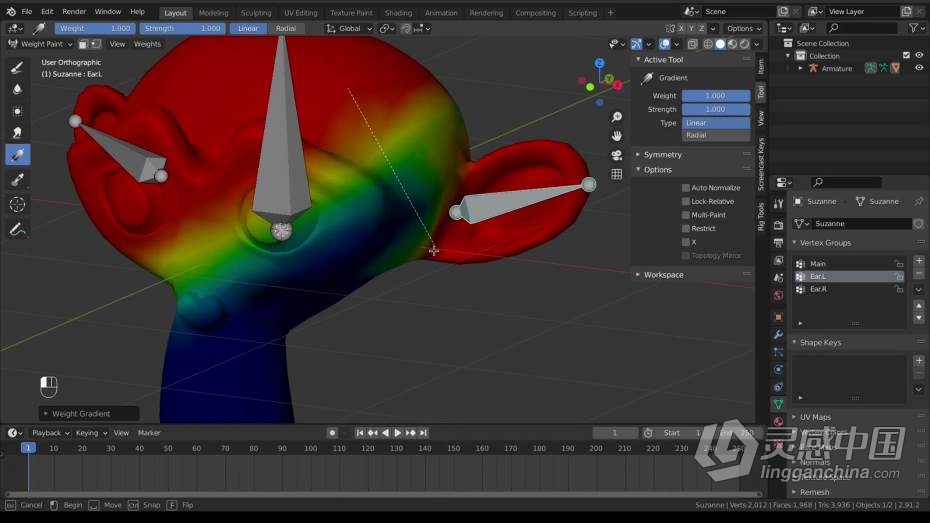Open the Render properties tab icon
Screen dimensions: 930x523
[x=778, y=225]
